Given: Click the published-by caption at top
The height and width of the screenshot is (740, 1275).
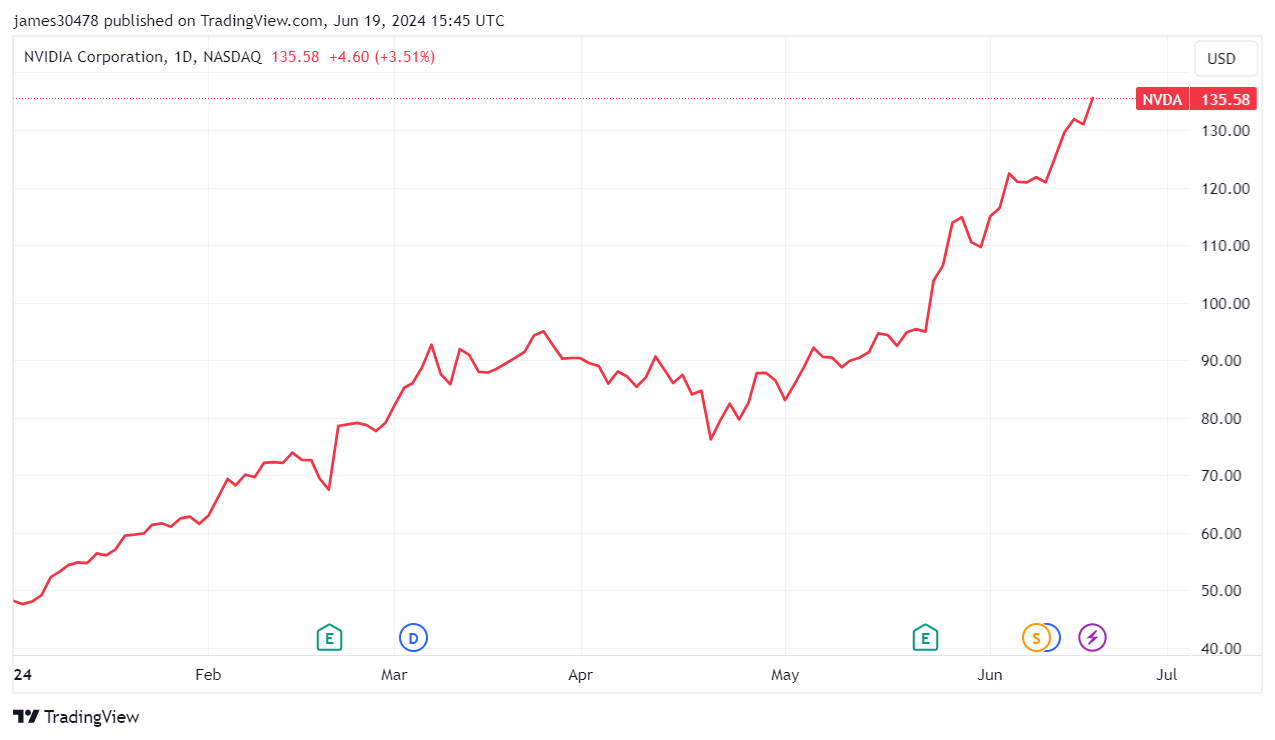Looking at the screenshot, I should (x=259, y=20).
